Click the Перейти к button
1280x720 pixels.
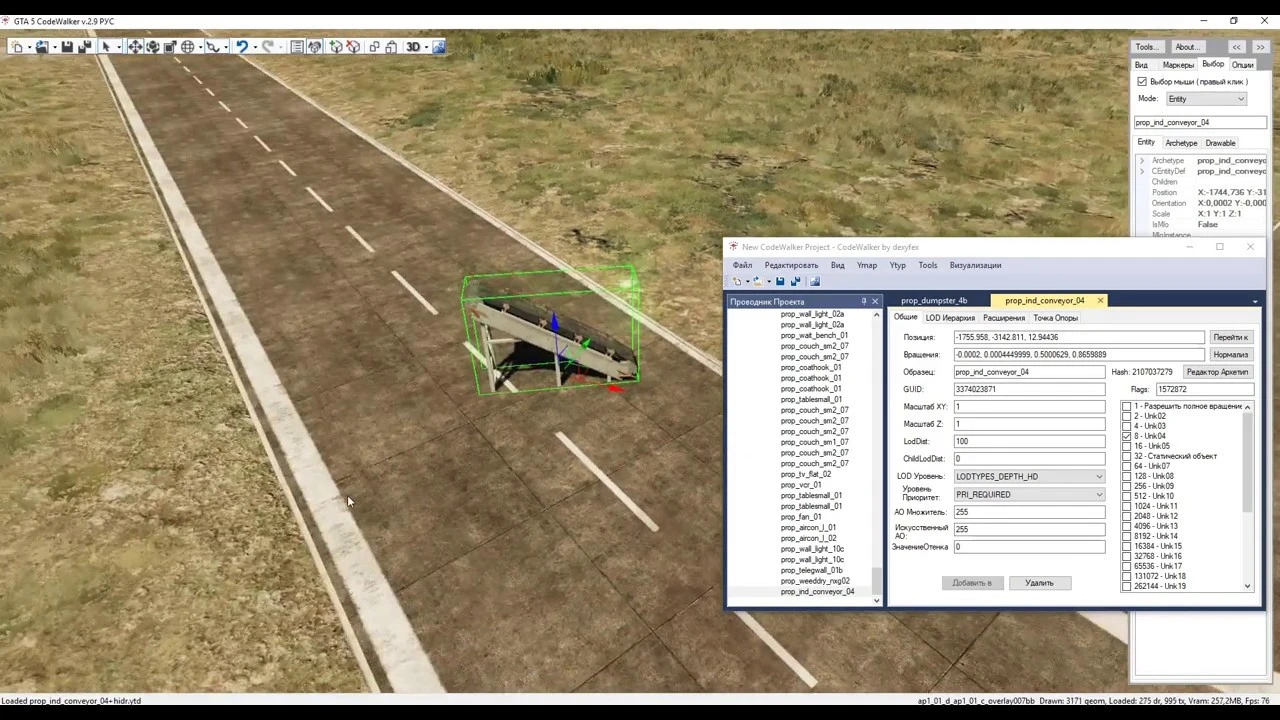(x=1230, y=337)
